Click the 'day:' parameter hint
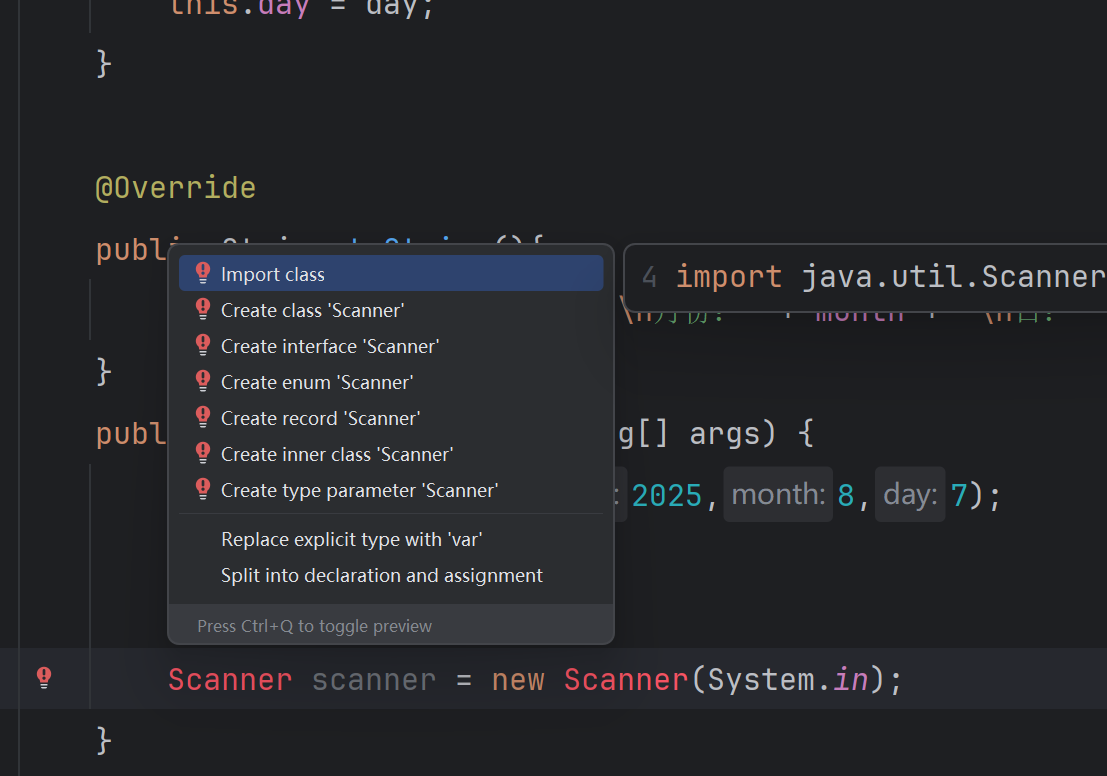Viewport: 1107px width, 776px height. (910, 494)
